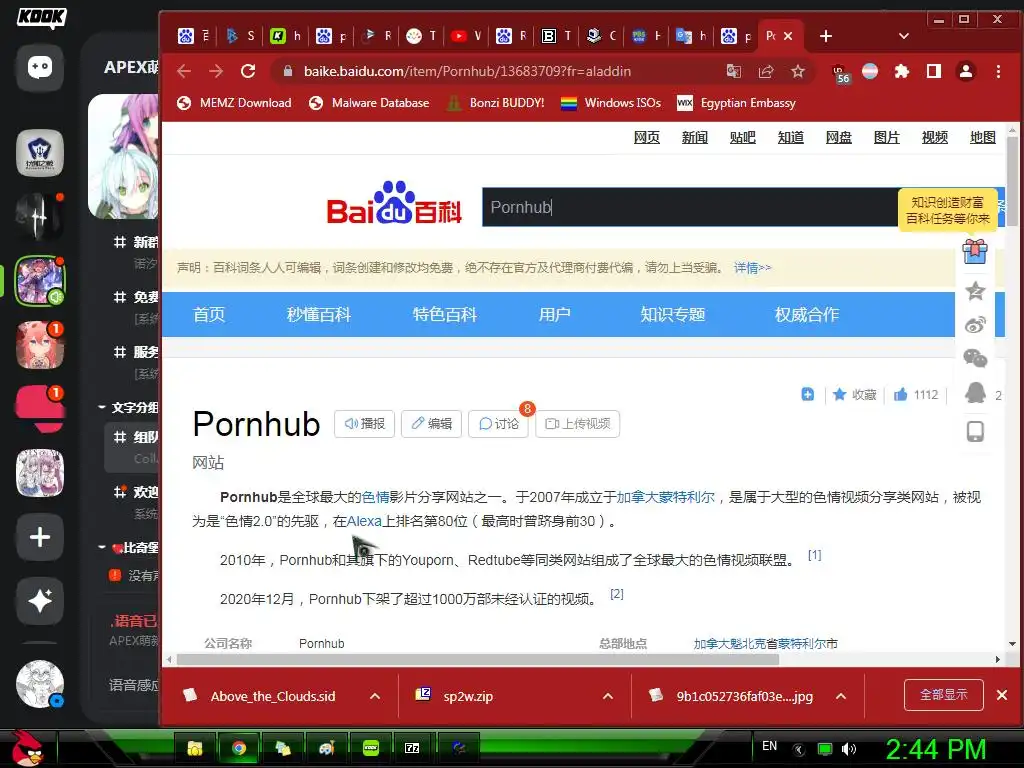Open the Chrome profile avatar
This screenshot has width=1024, height=768.
coord(966,71)
